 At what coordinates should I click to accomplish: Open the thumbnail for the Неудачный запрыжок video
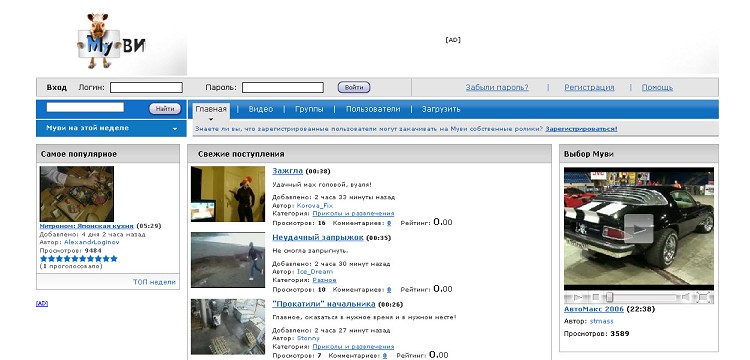click(228, 260)
